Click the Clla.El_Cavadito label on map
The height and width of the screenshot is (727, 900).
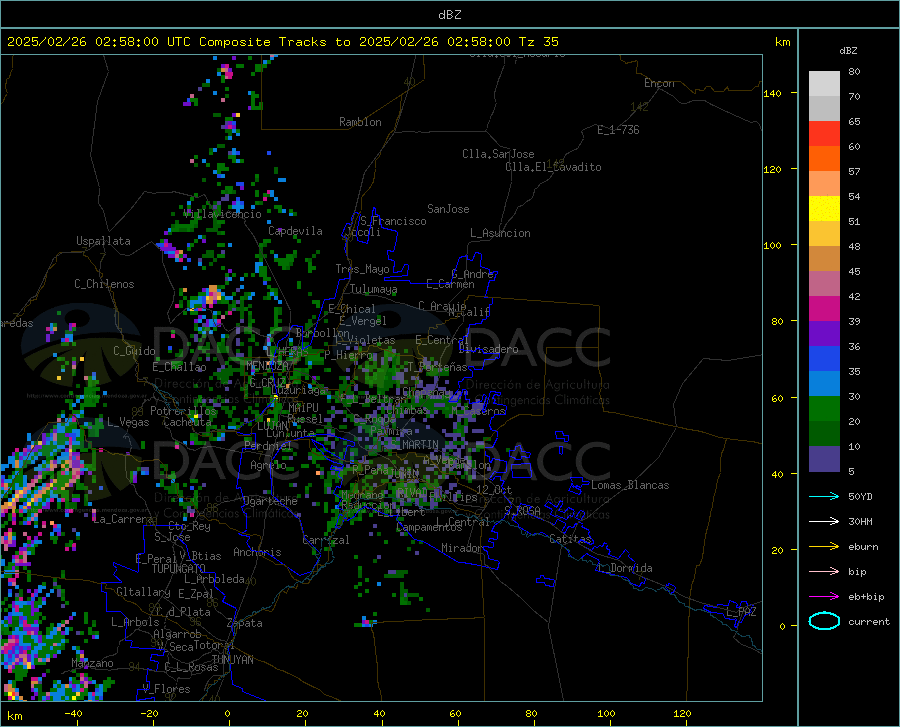click(553, 167)
